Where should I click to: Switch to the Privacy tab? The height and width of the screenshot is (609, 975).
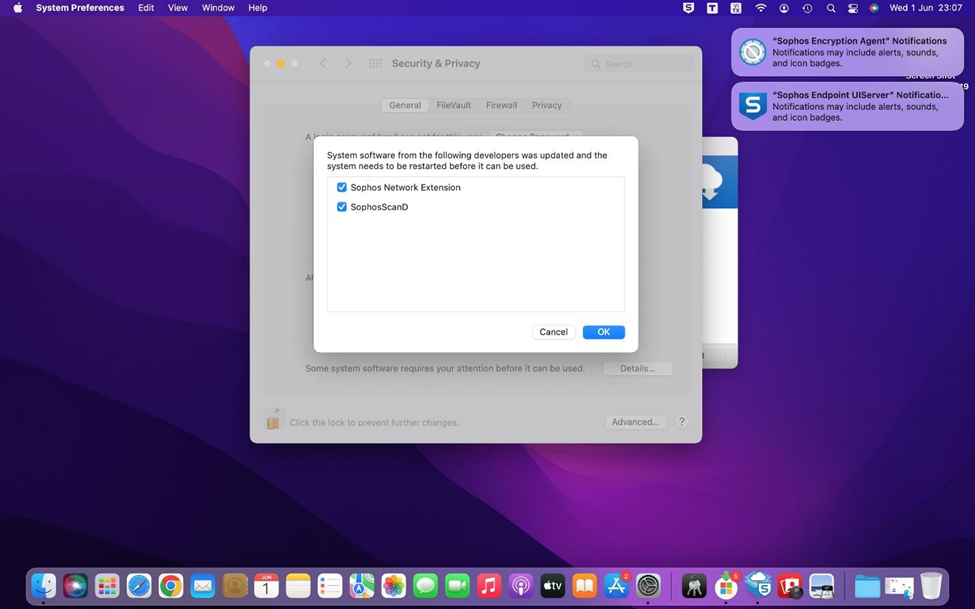click(547, 105)
